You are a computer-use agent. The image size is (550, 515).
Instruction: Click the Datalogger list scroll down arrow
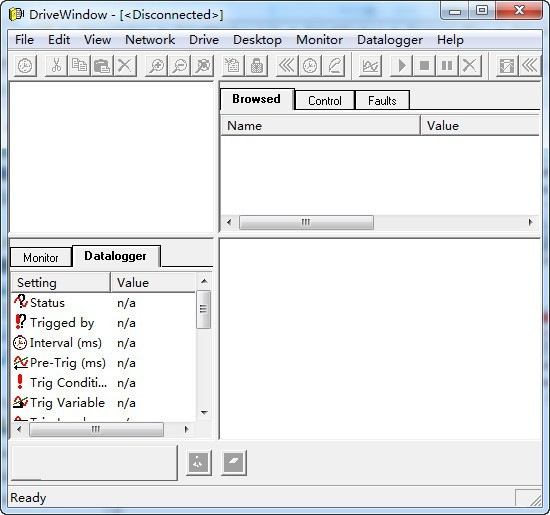(204, 413)
